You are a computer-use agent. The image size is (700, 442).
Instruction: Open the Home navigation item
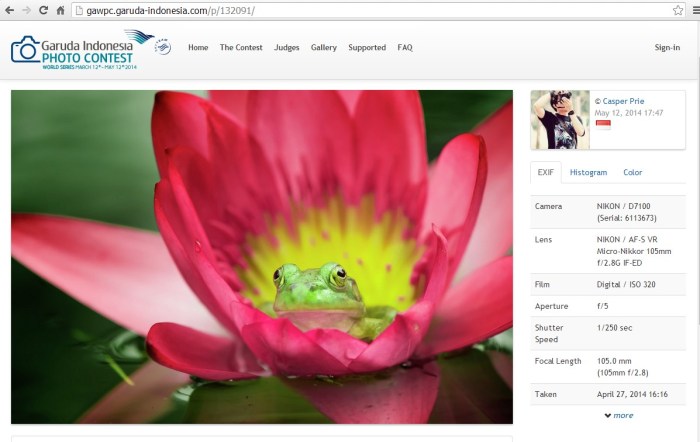(x=198, y=47)
